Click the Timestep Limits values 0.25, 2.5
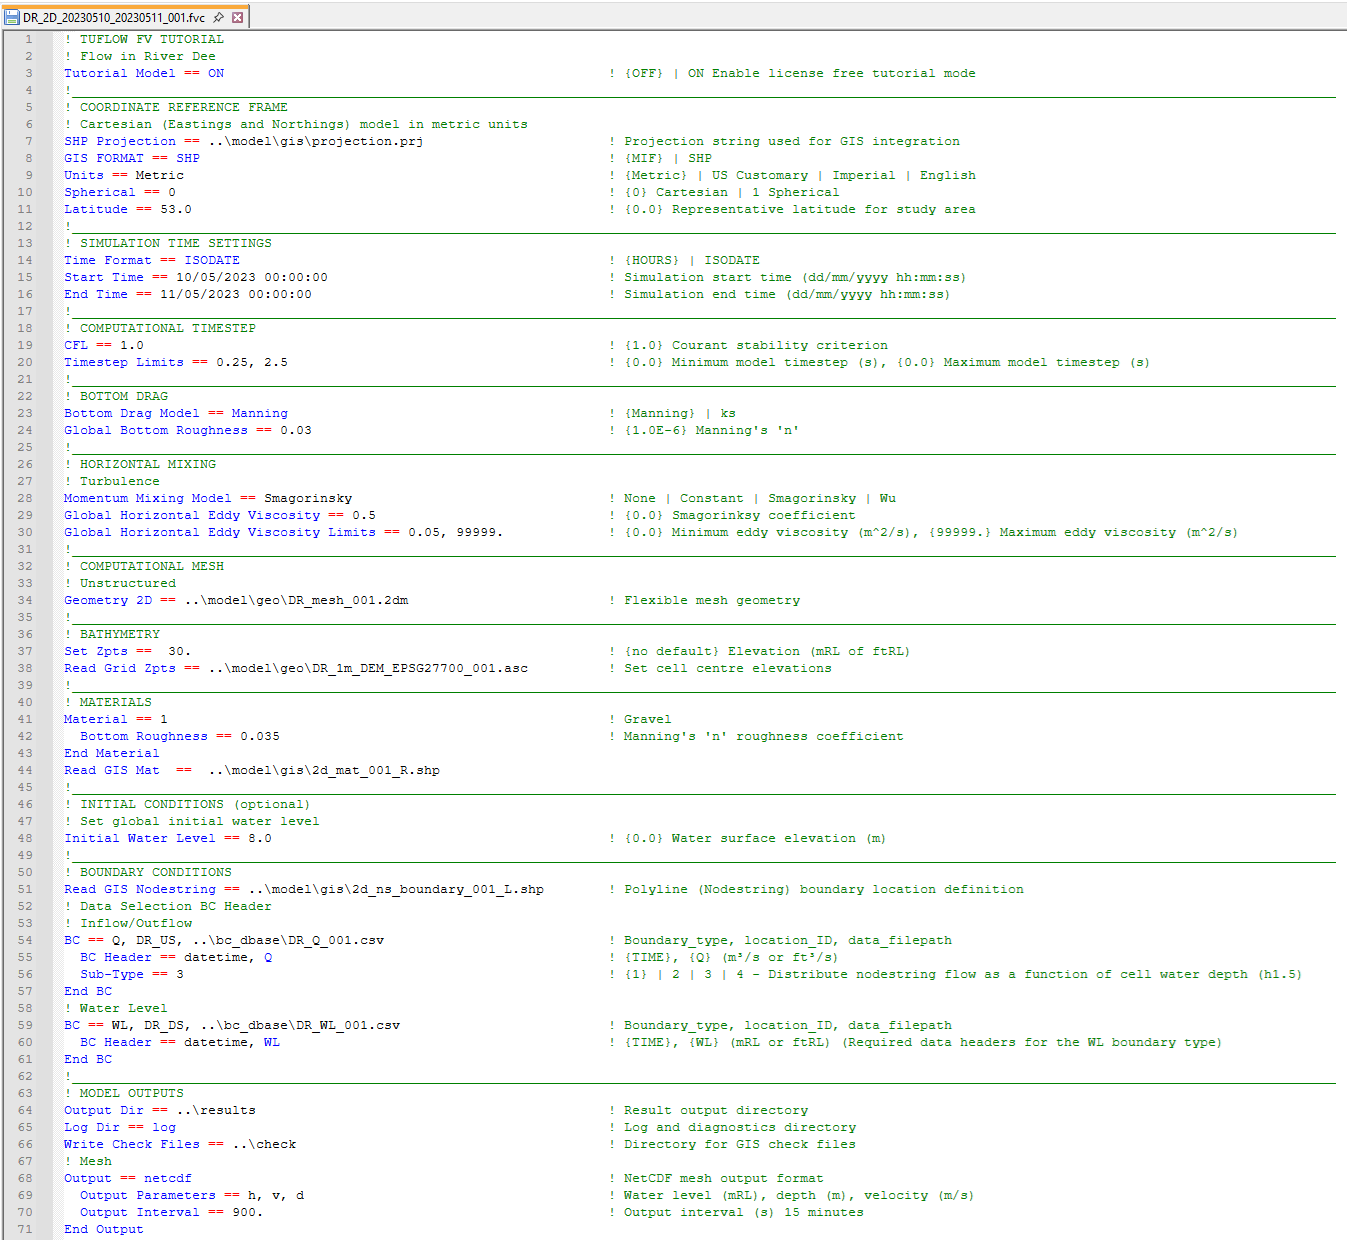The image size is (1347, 1243). (x=251, y=362)
